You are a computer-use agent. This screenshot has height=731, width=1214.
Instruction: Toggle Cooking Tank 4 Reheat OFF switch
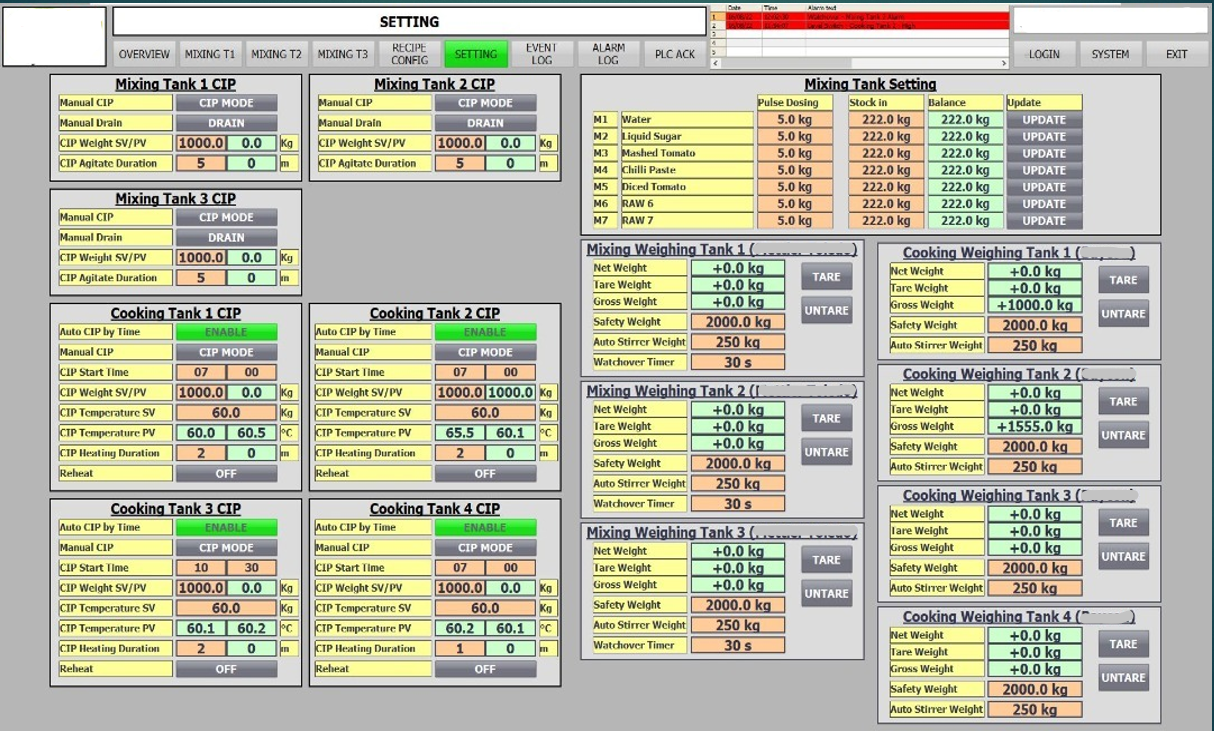pos(485,669)
